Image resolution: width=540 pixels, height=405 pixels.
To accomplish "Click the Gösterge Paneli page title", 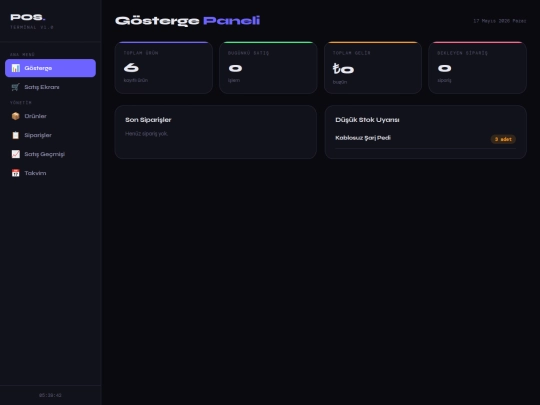I will click(187, 21).
